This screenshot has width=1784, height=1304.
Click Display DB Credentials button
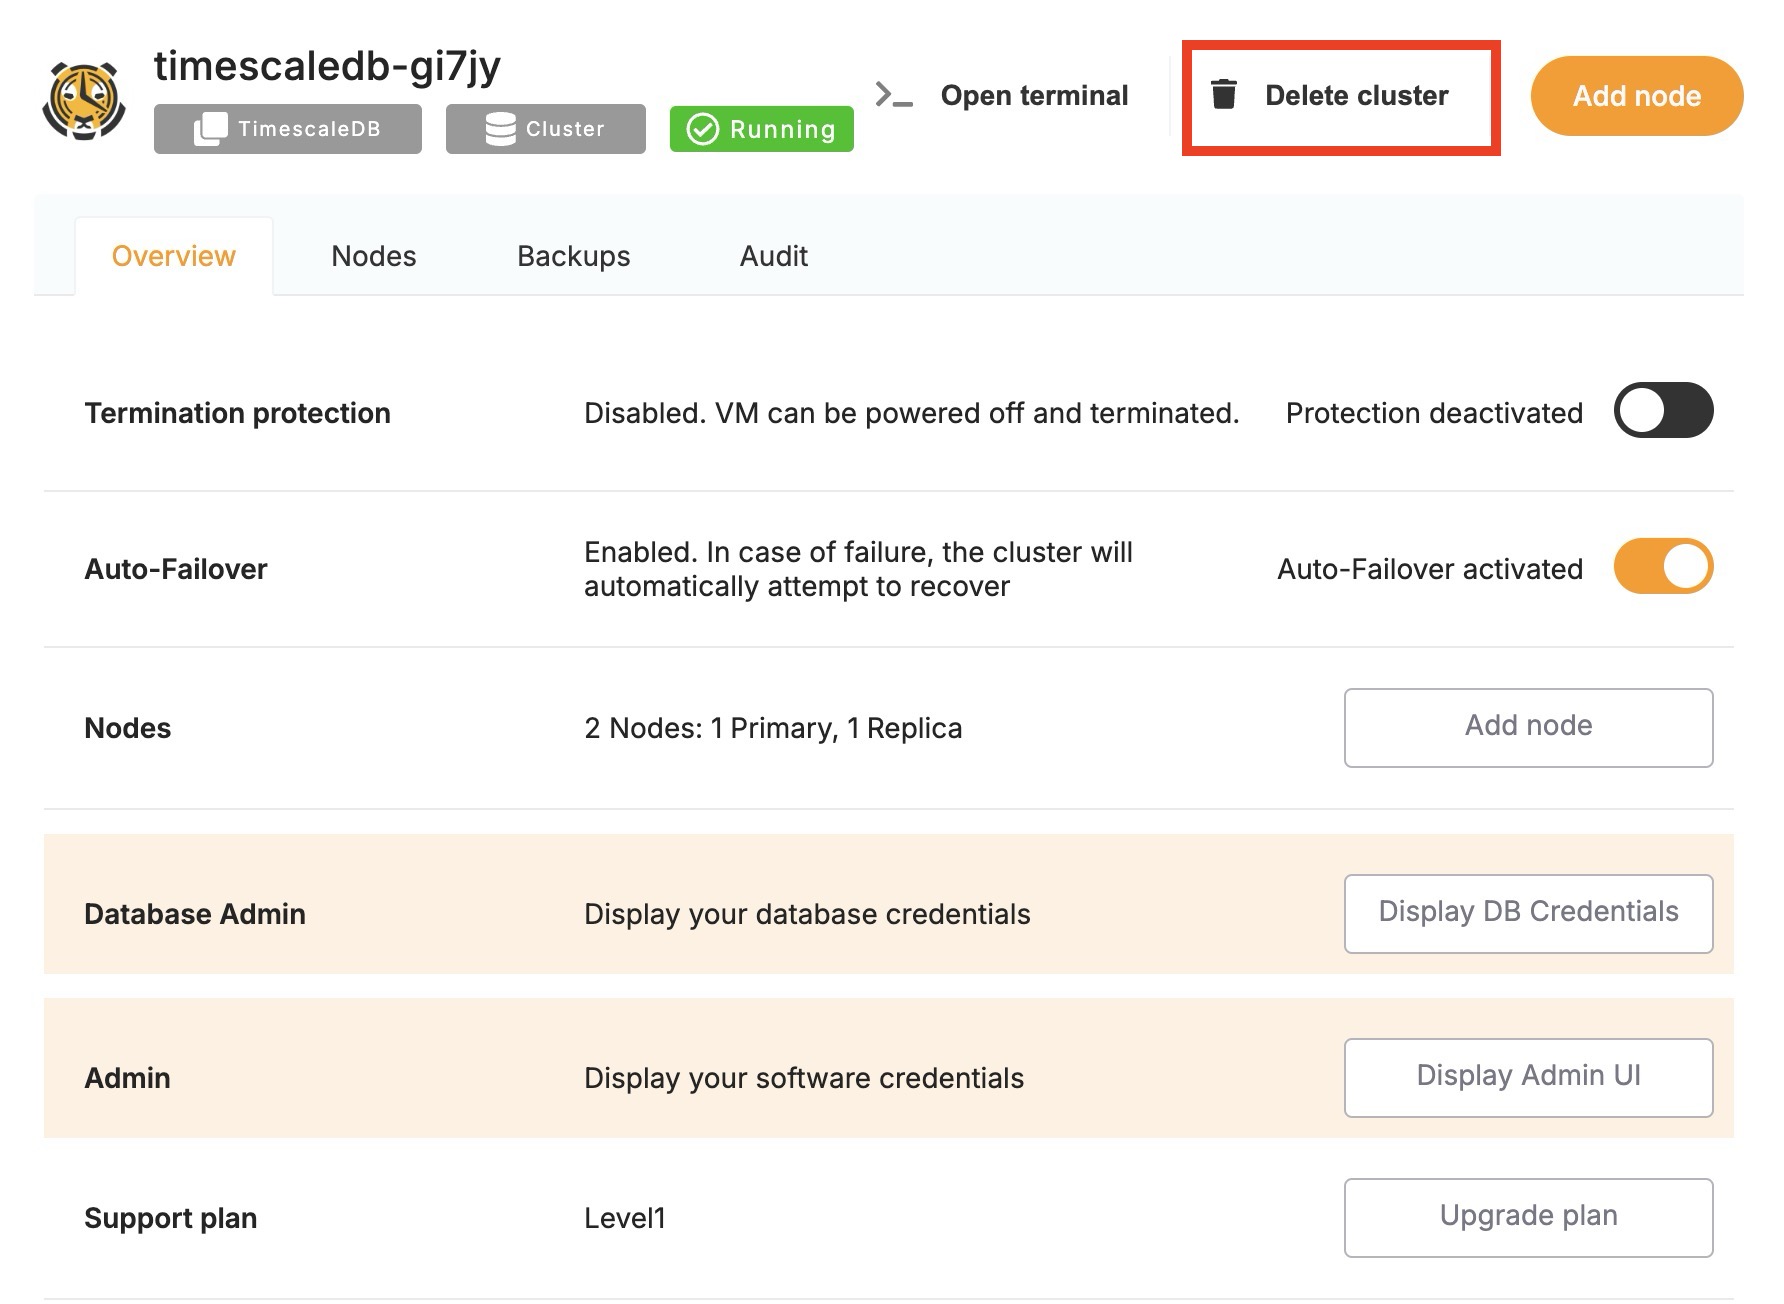coord(1528,913)
